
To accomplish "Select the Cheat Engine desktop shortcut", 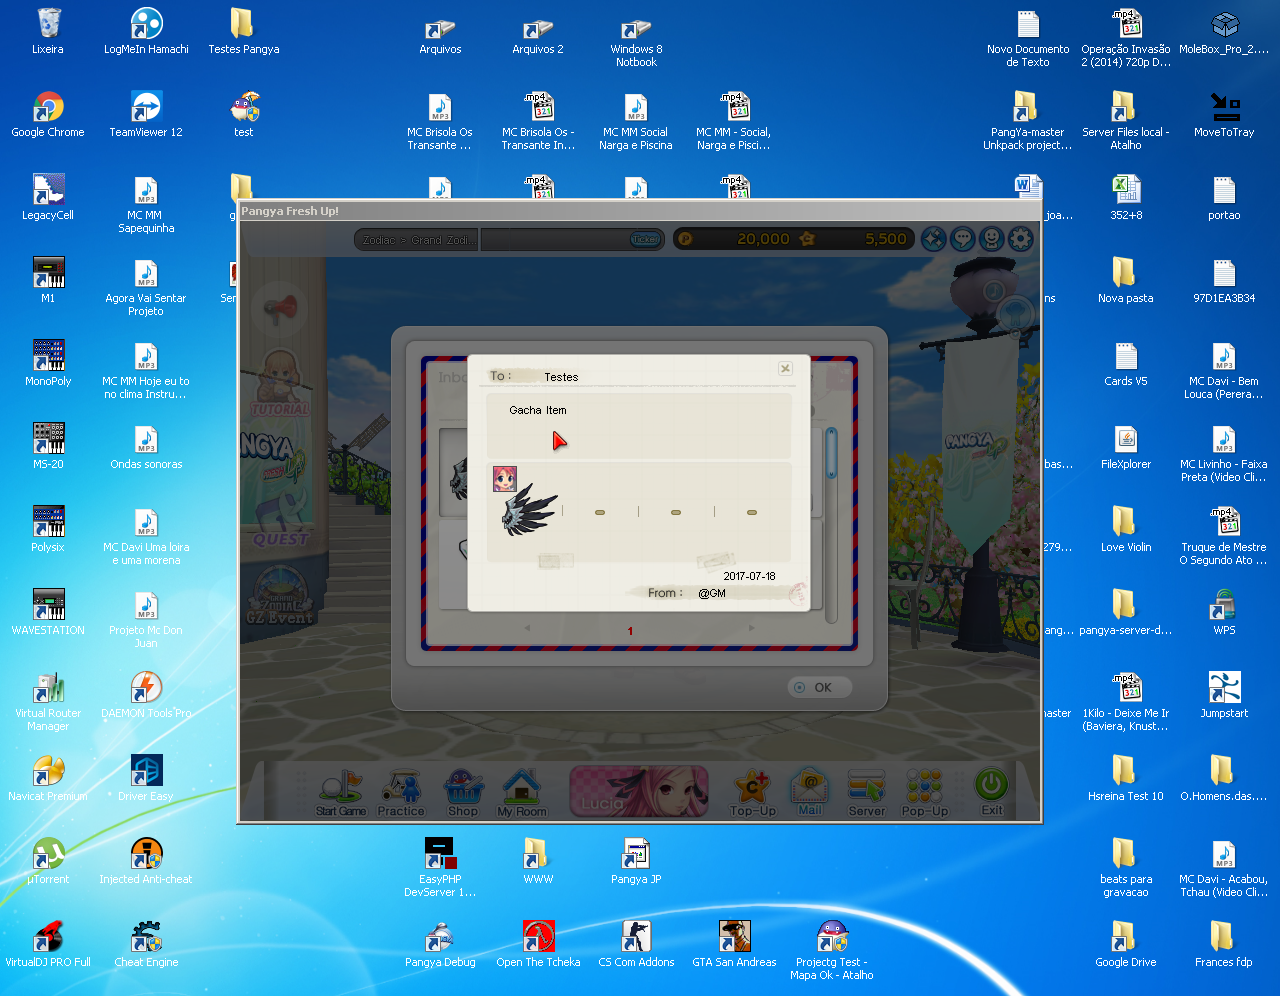I will 146,944.
